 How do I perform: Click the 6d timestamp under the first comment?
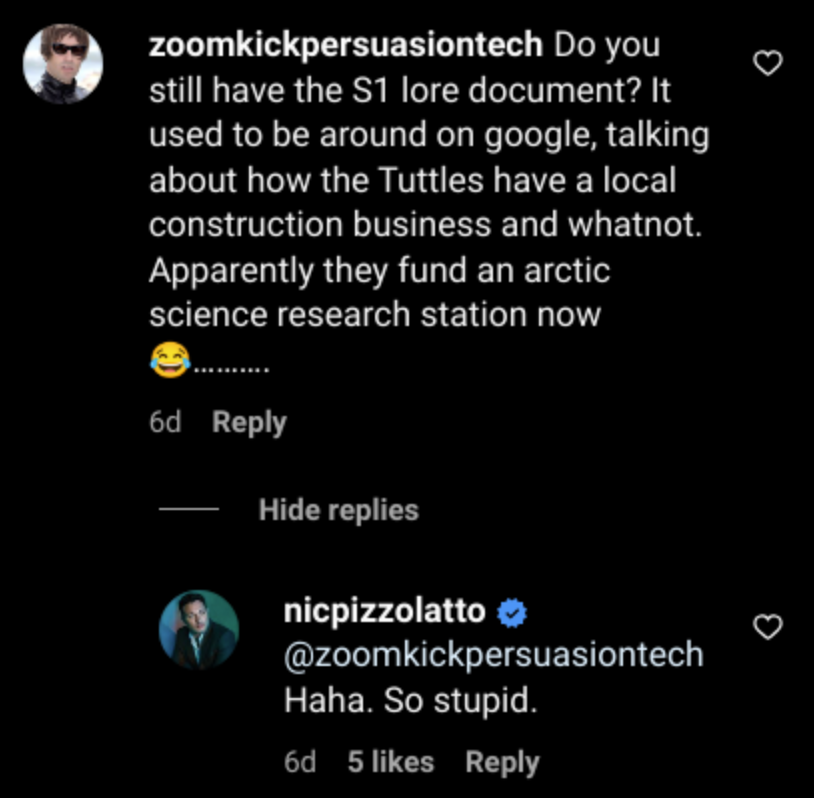(x=164, y=423)
